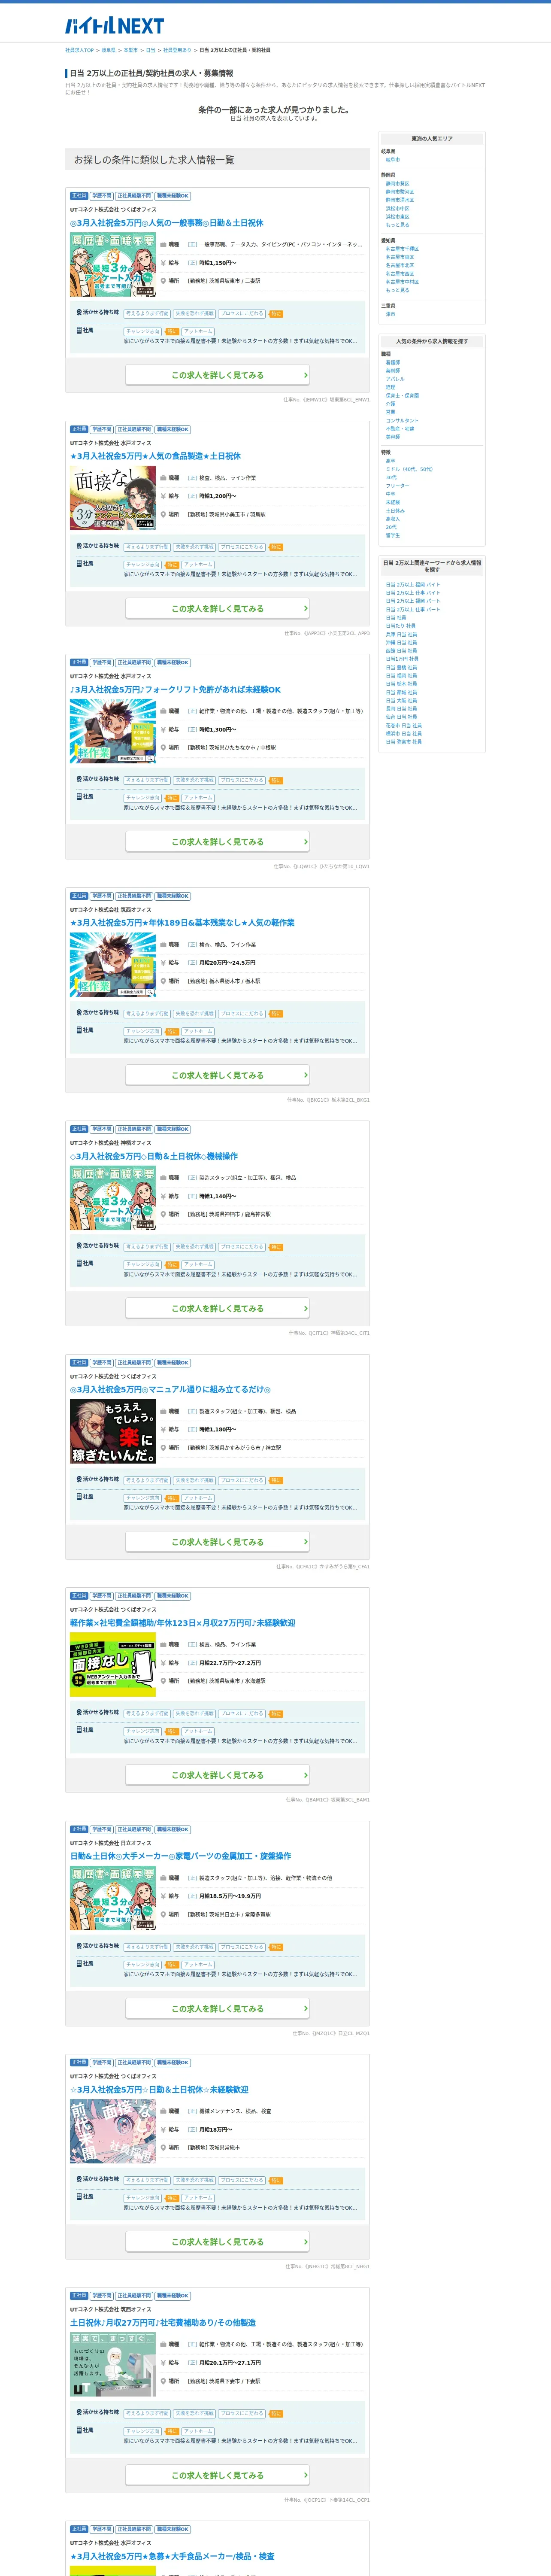551x2576 pixels.
Task: Open フォークリフト免許があれば未経験OK job title
Action: 175,690
